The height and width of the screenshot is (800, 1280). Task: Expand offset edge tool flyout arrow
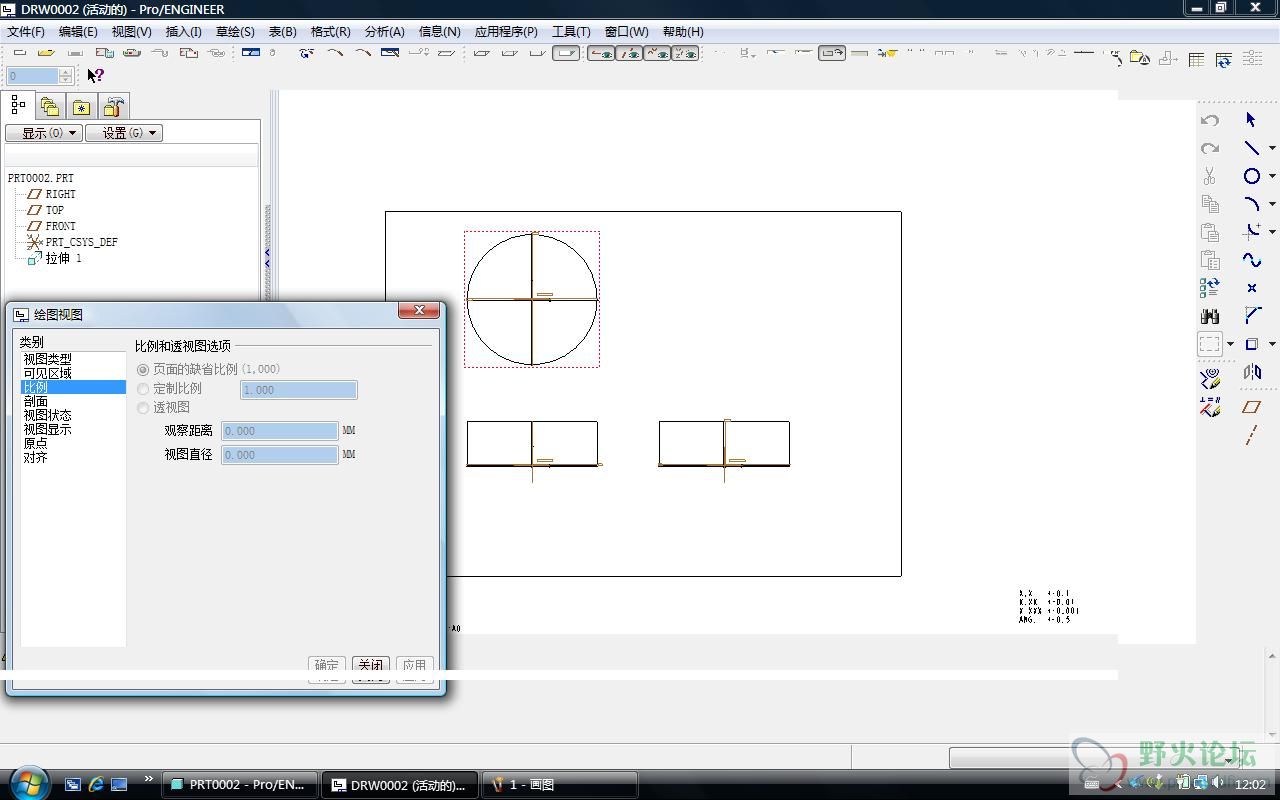pos(1272,344)
